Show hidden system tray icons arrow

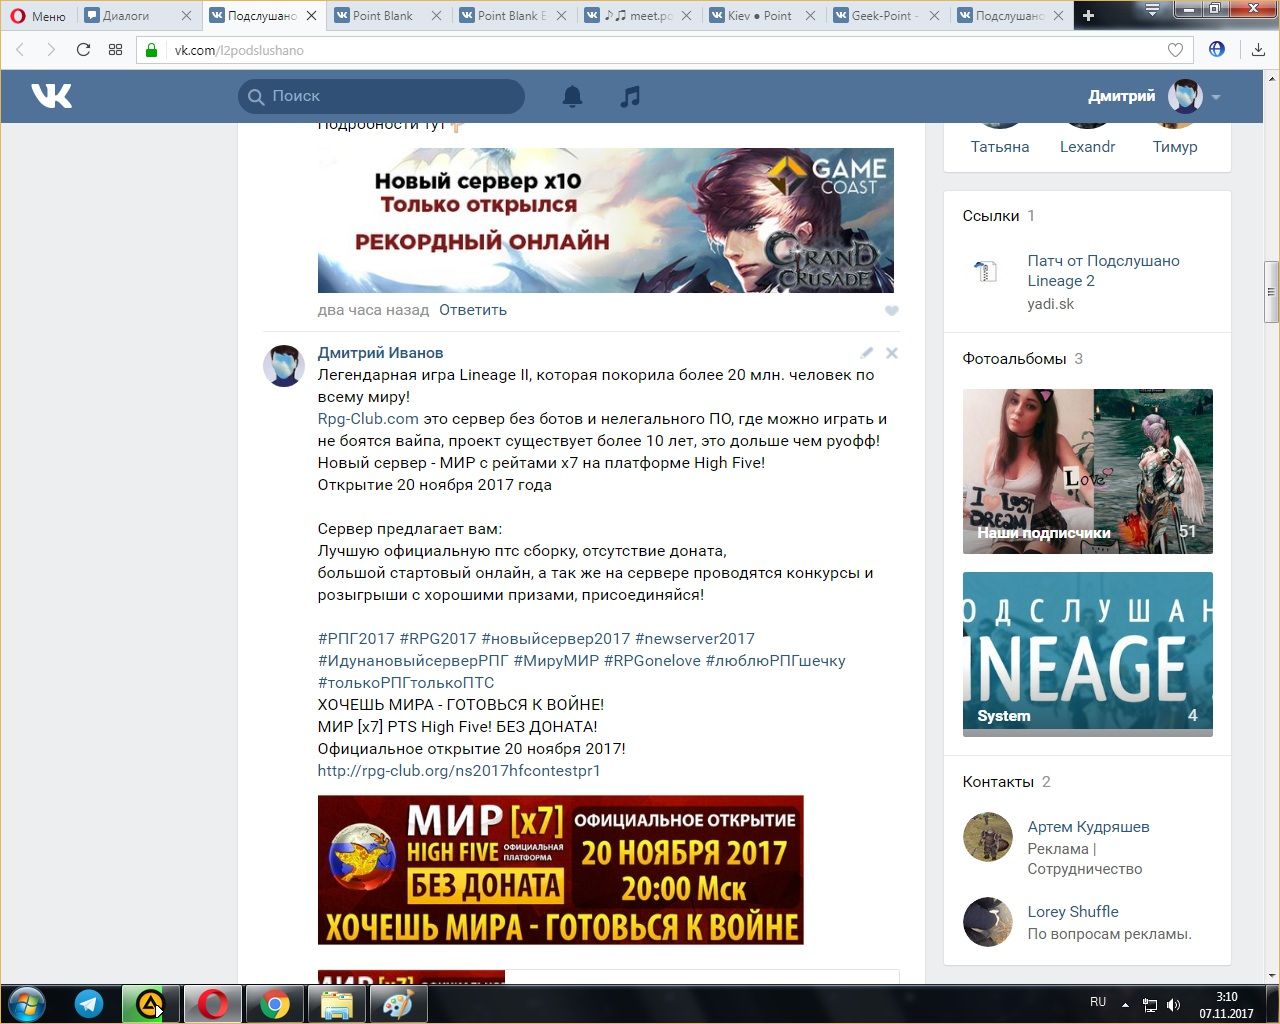coord(1125,1005)
